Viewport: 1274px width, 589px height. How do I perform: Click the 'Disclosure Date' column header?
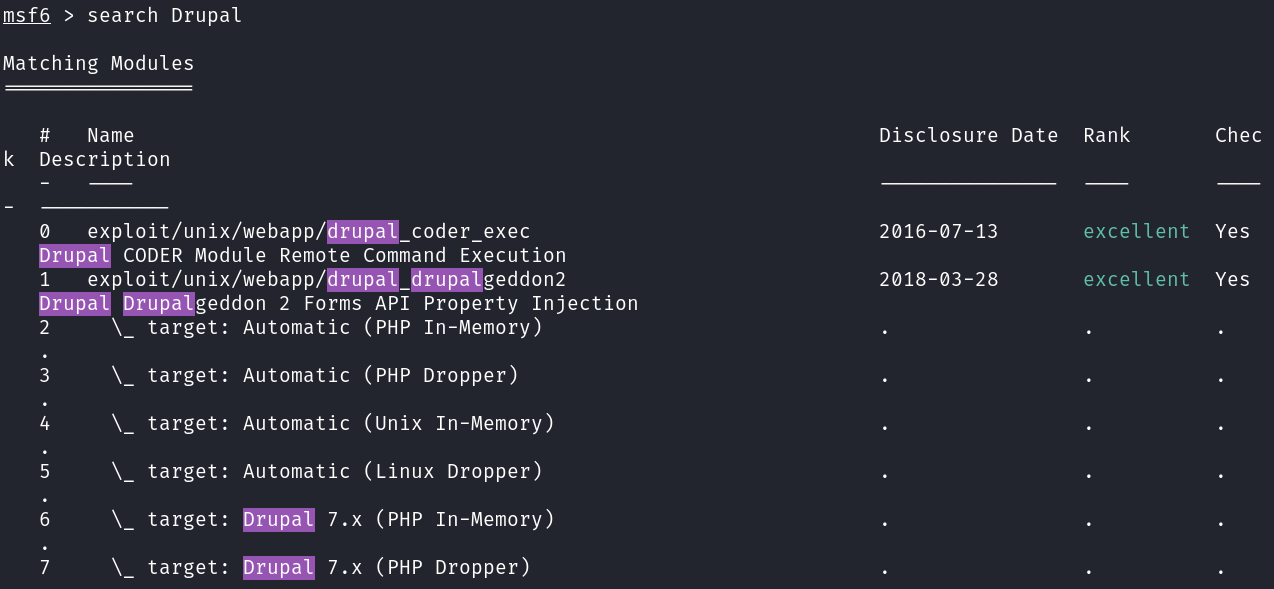(968, 136)
